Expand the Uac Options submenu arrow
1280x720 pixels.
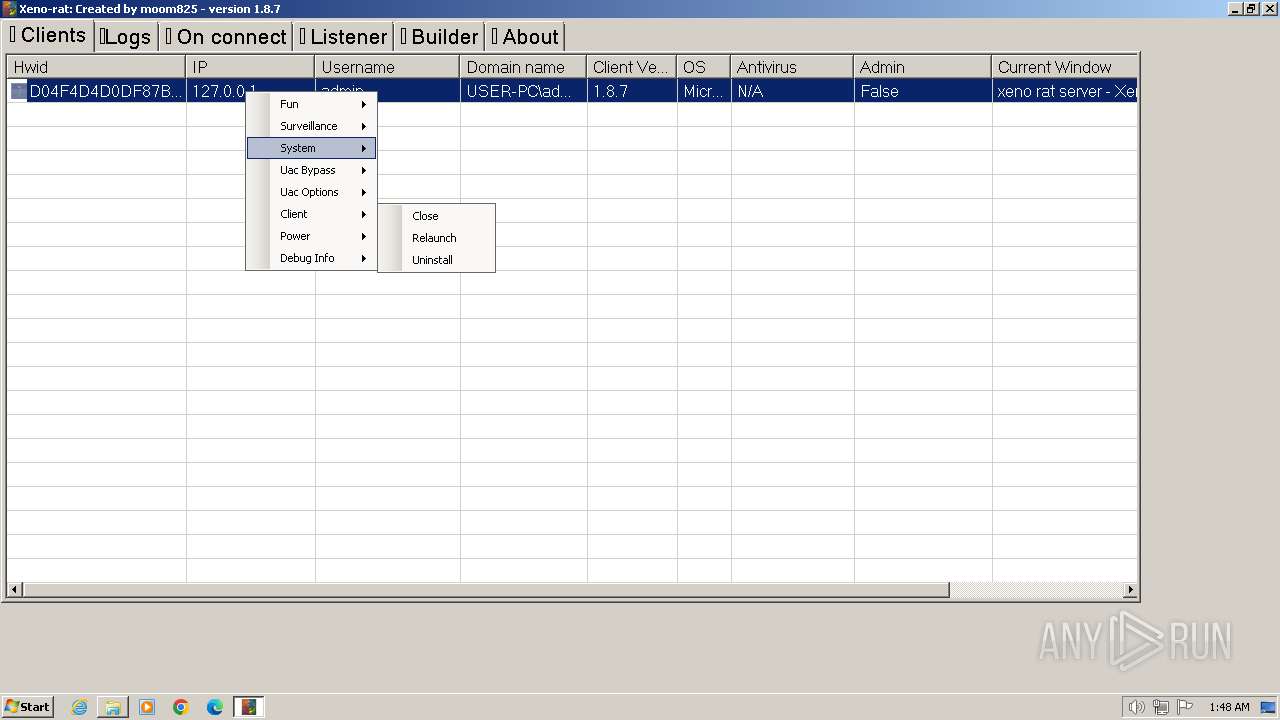tap(364, 192)
